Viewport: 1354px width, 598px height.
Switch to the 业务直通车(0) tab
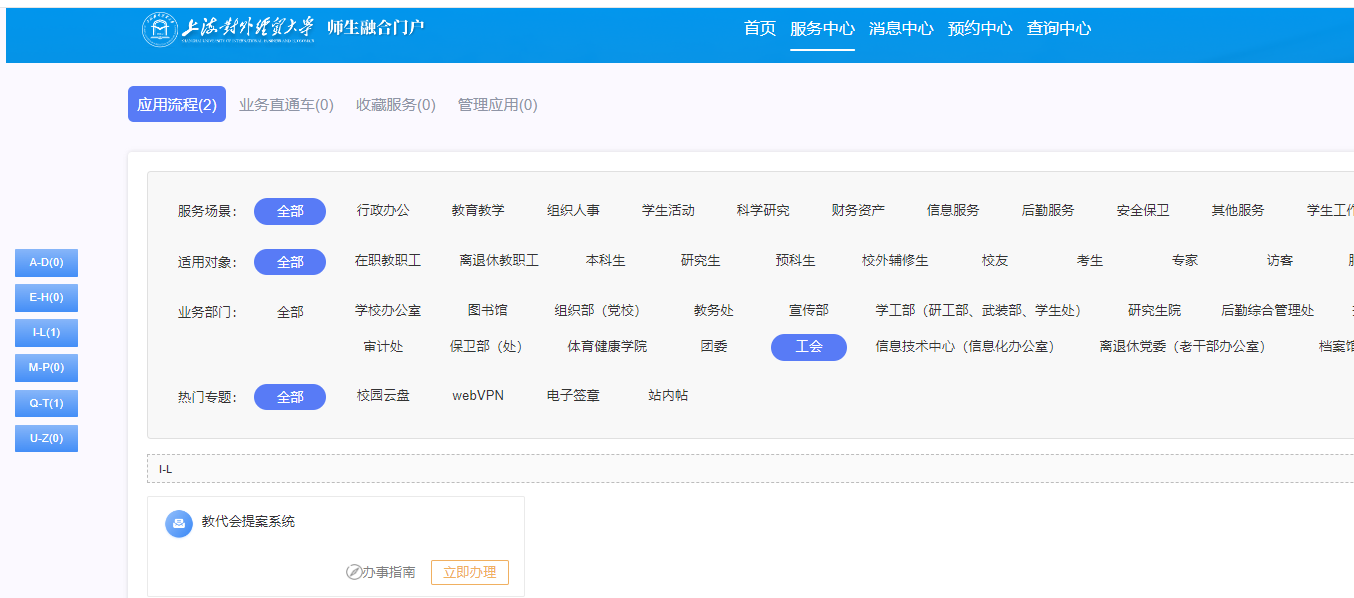tap(286, 105)
